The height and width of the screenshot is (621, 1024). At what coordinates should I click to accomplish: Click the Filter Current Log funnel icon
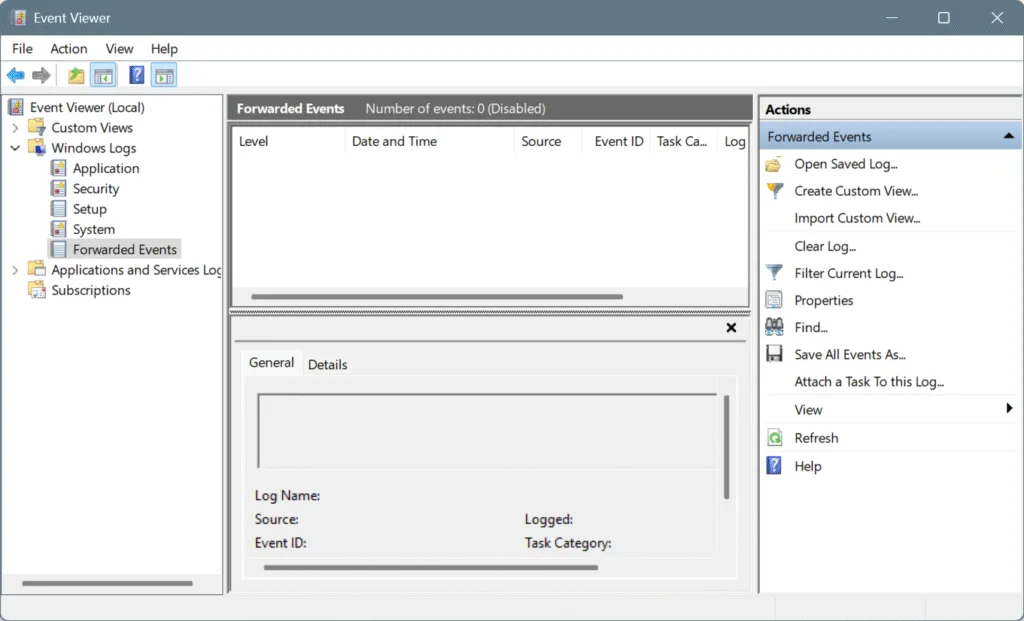775,273
